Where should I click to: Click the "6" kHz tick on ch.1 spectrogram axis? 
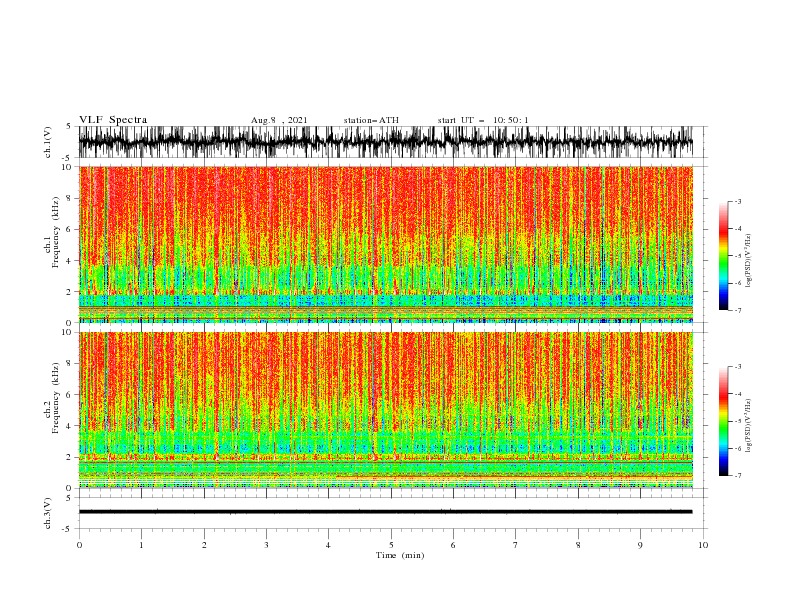69,229
